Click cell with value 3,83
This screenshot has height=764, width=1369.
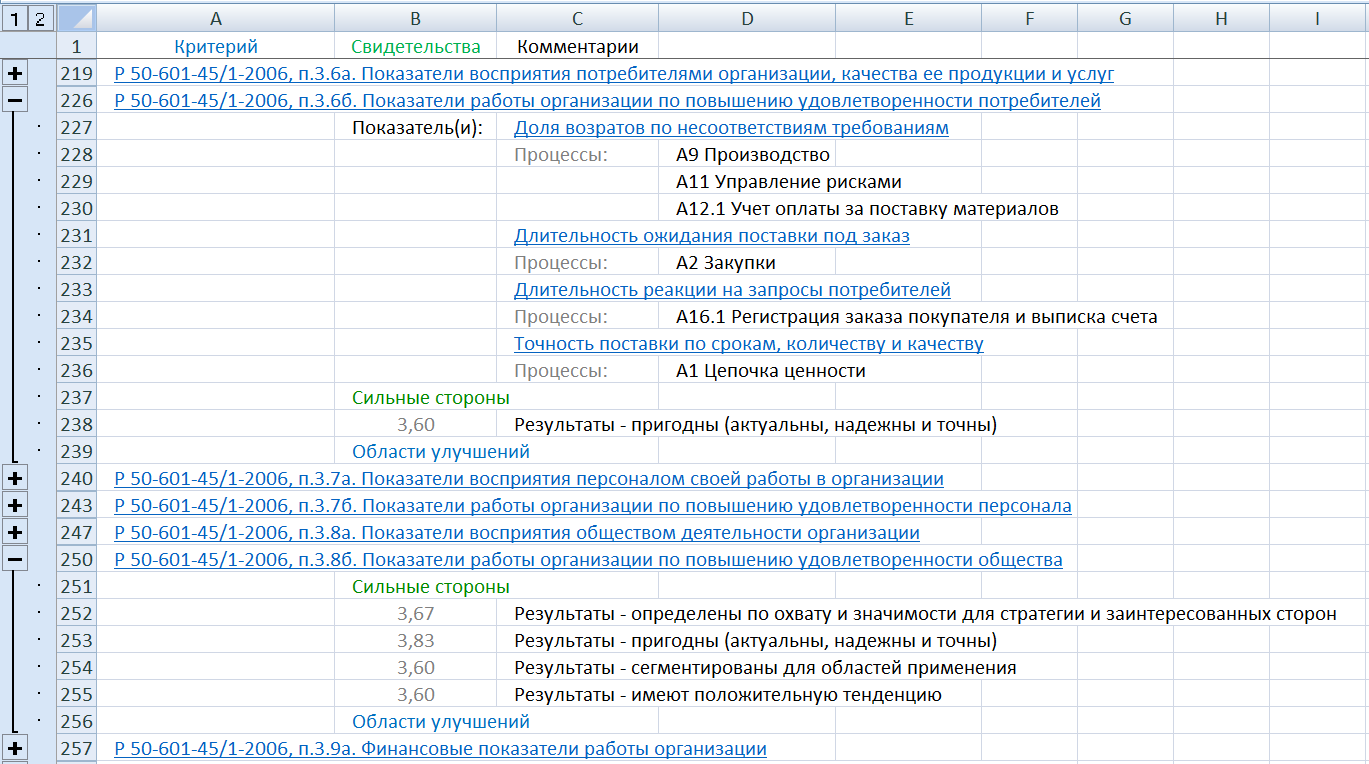(415, 641)
